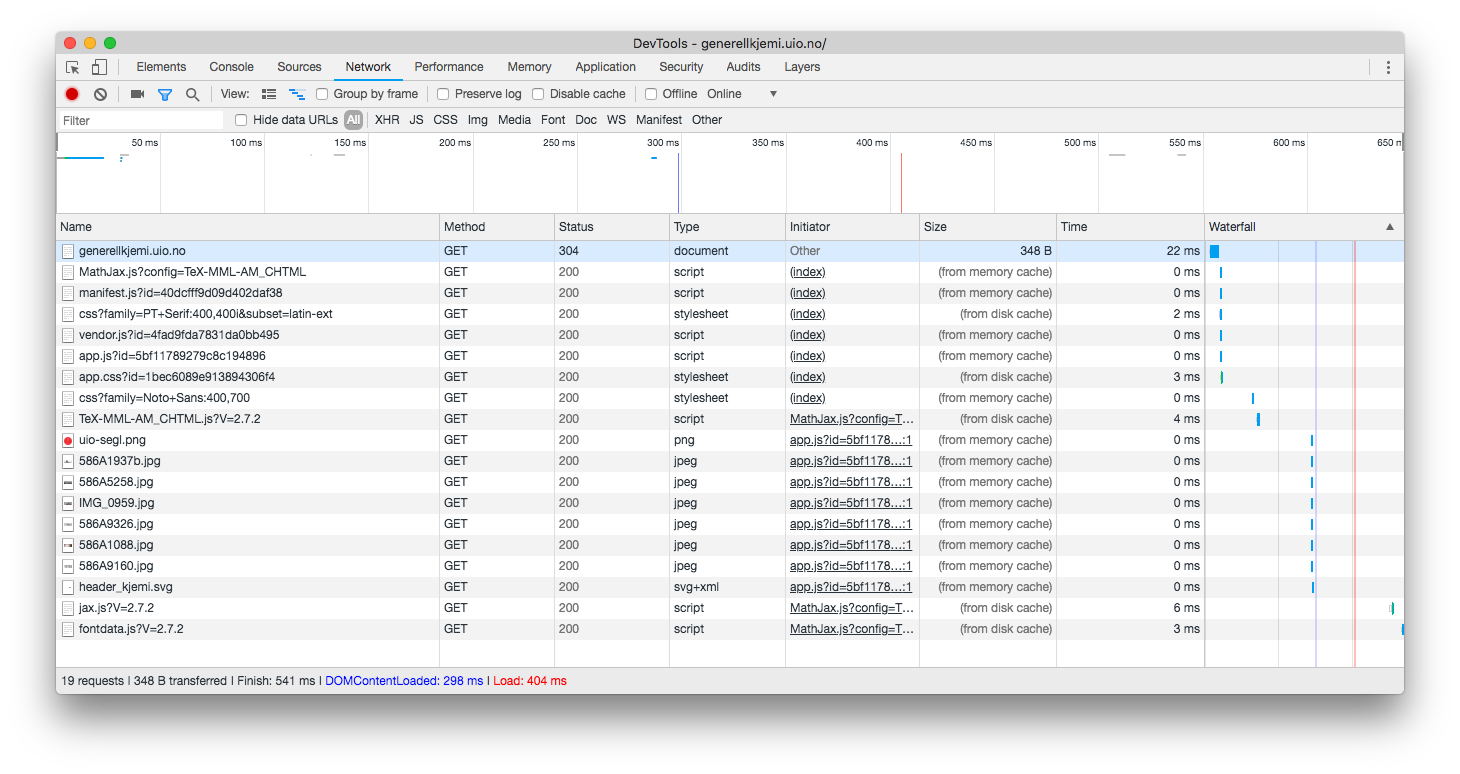Select the app.css request row

(730, 377)
